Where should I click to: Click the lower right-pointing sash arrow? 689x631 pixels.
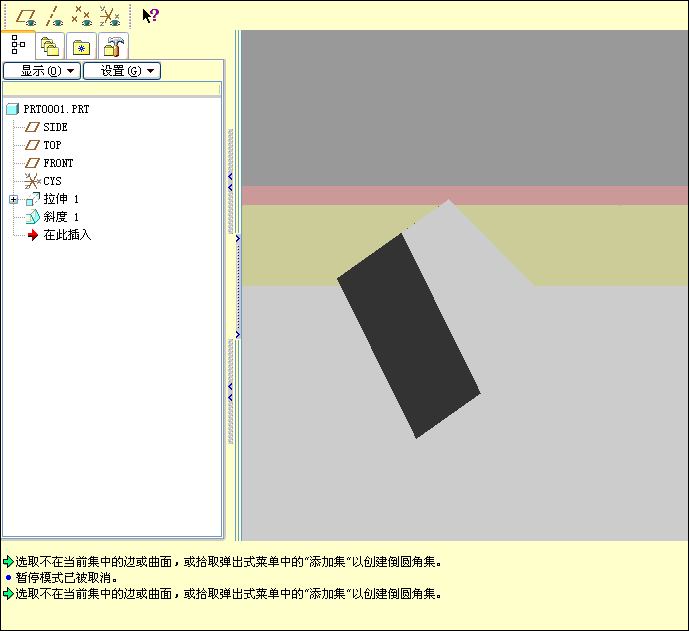tap(238, 335)
